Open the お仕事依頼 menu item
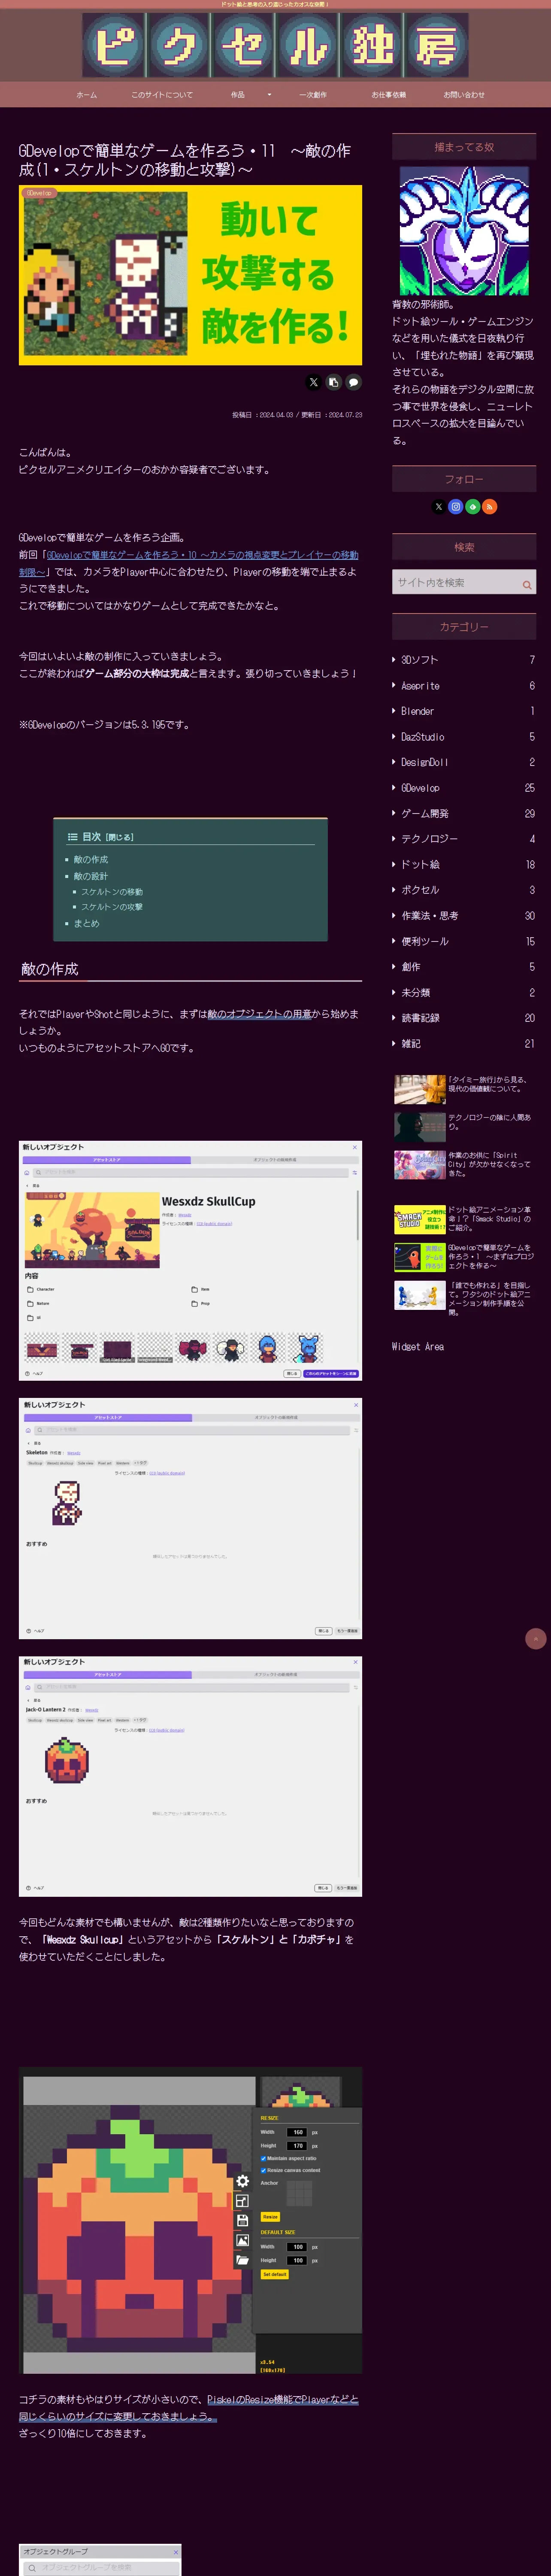The image size is (551, 2576). (x=389, y=95)
